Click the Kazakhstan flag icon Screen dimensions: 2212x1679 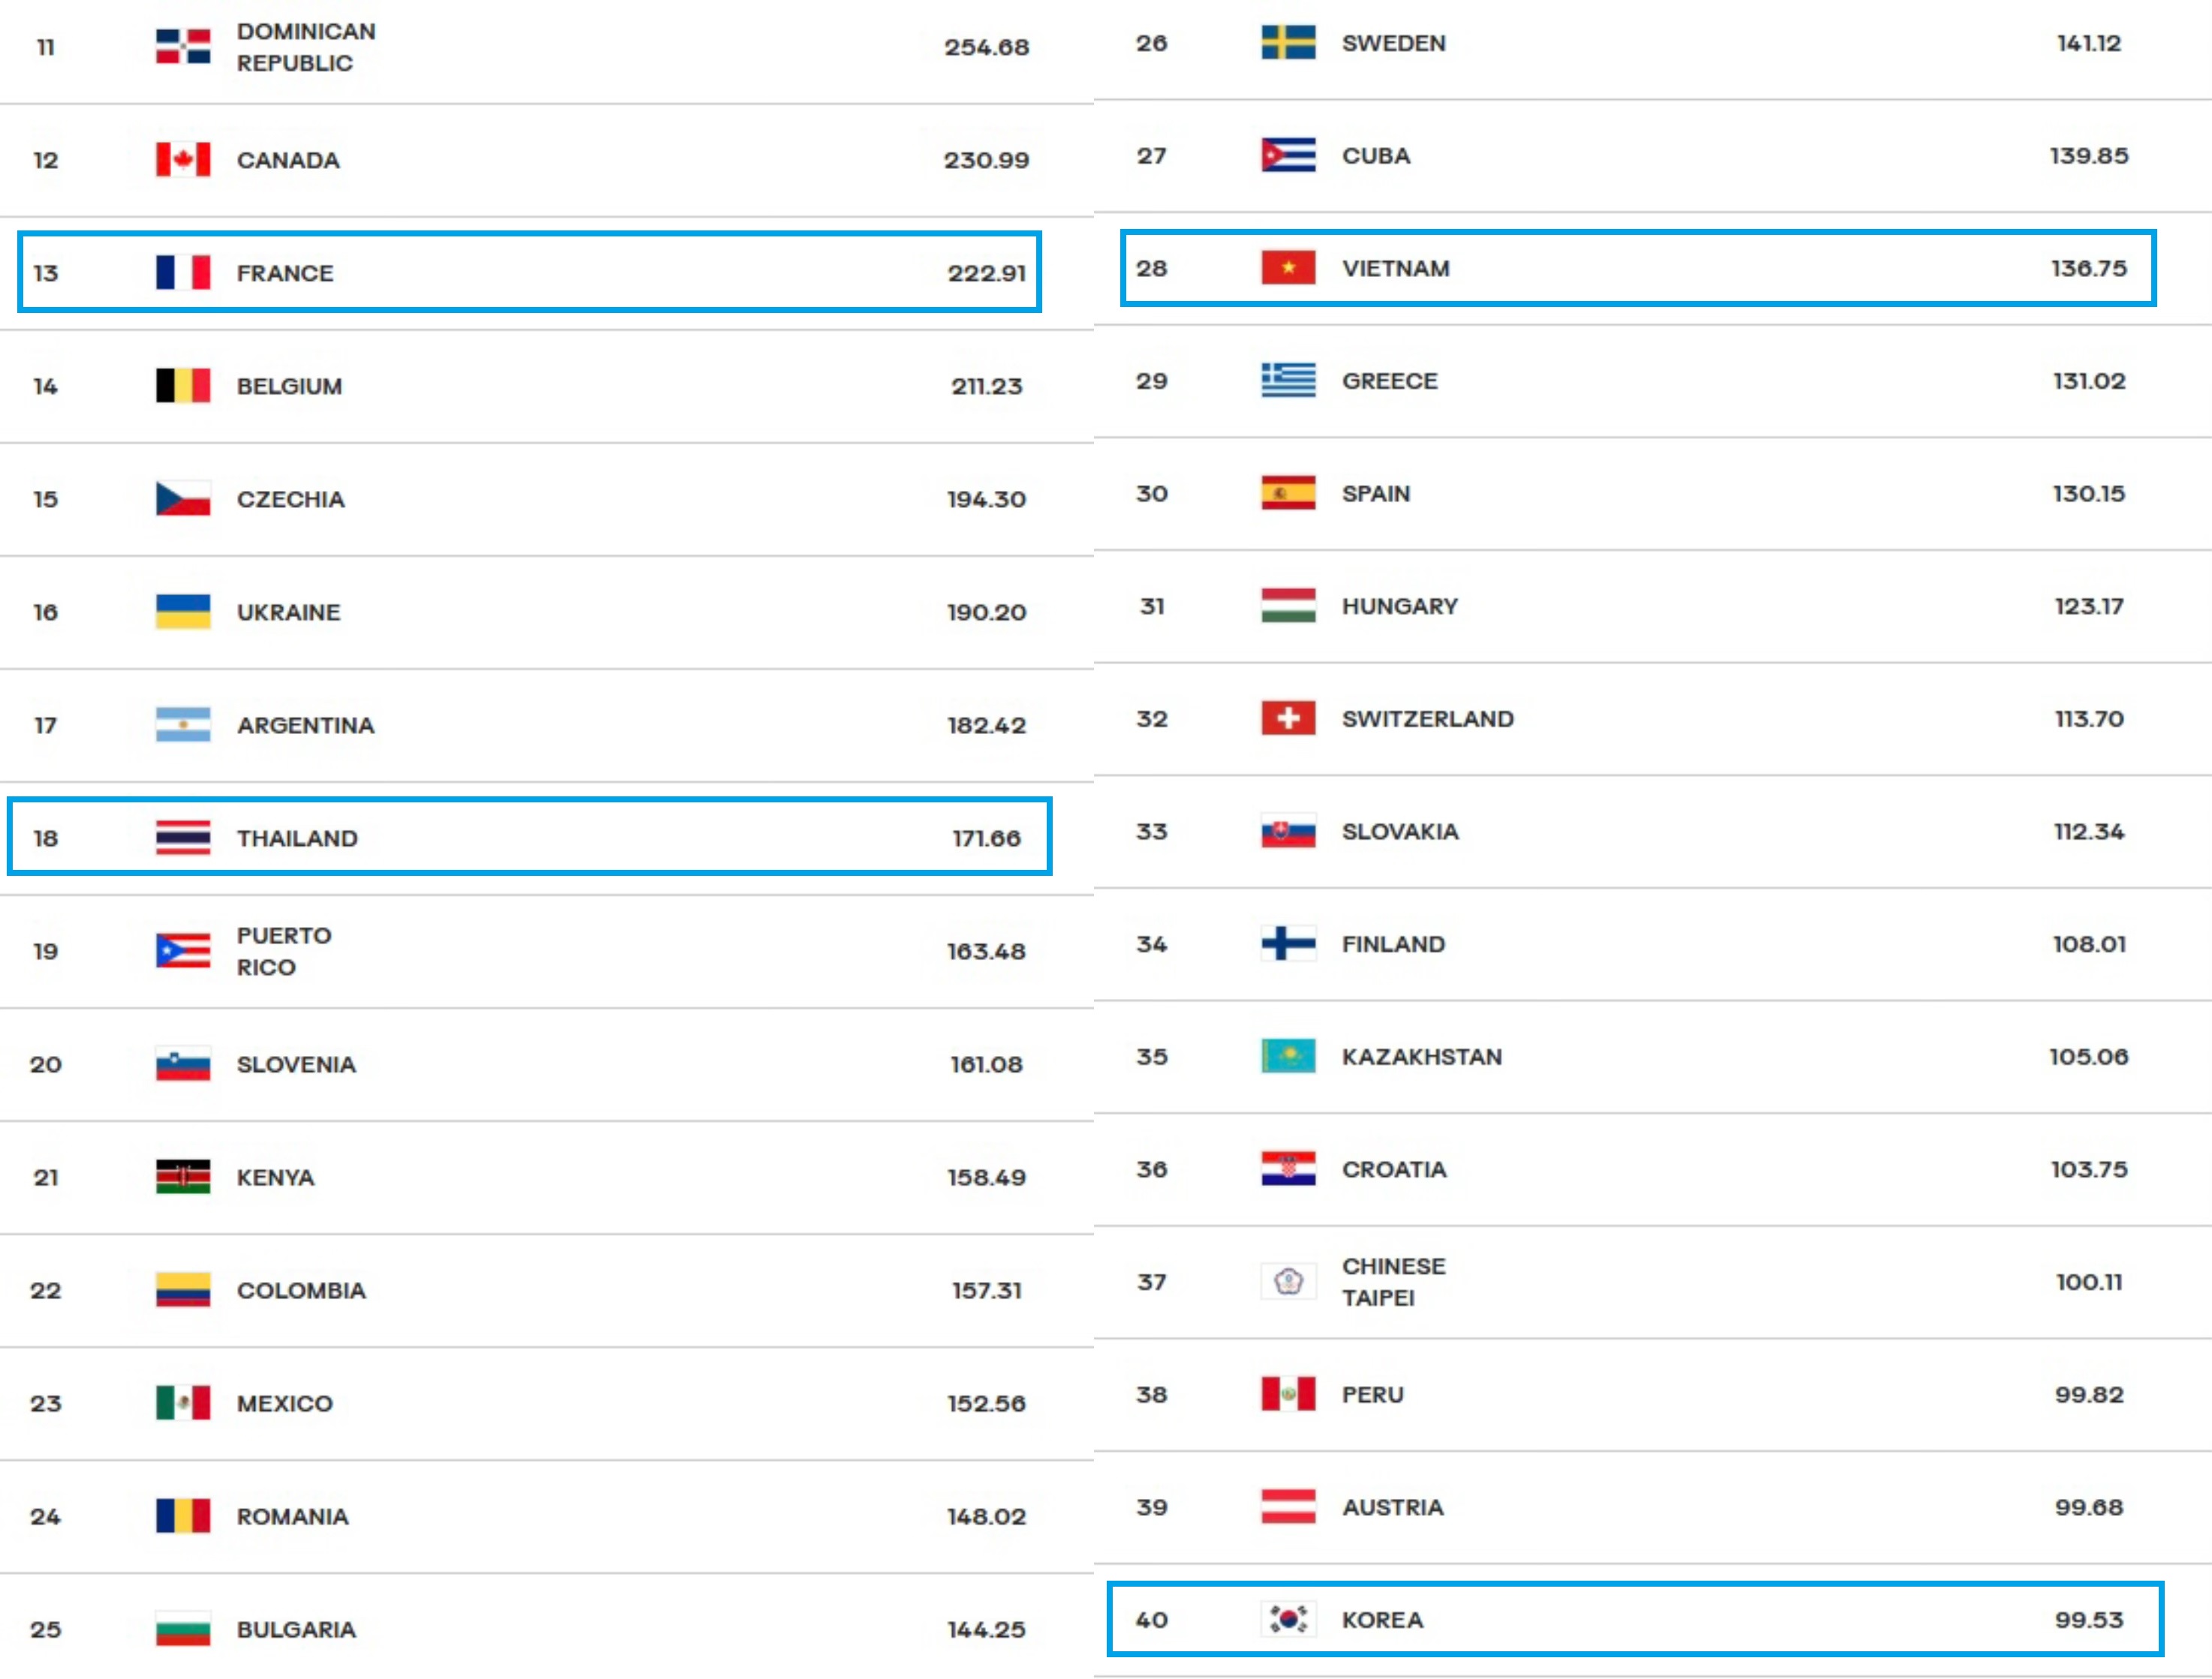point(1288,1056)
